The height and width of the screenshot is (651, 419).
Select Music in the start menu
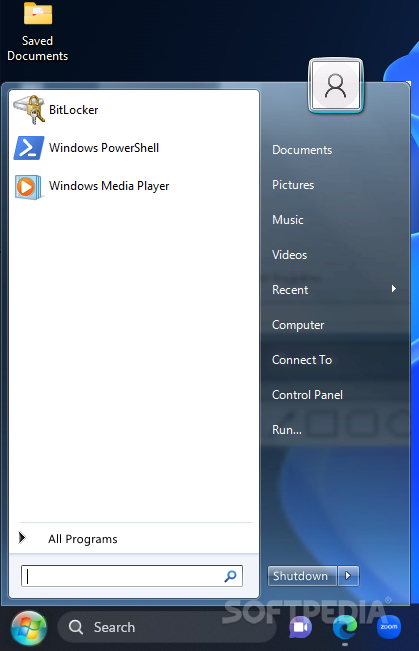point(287,220)
